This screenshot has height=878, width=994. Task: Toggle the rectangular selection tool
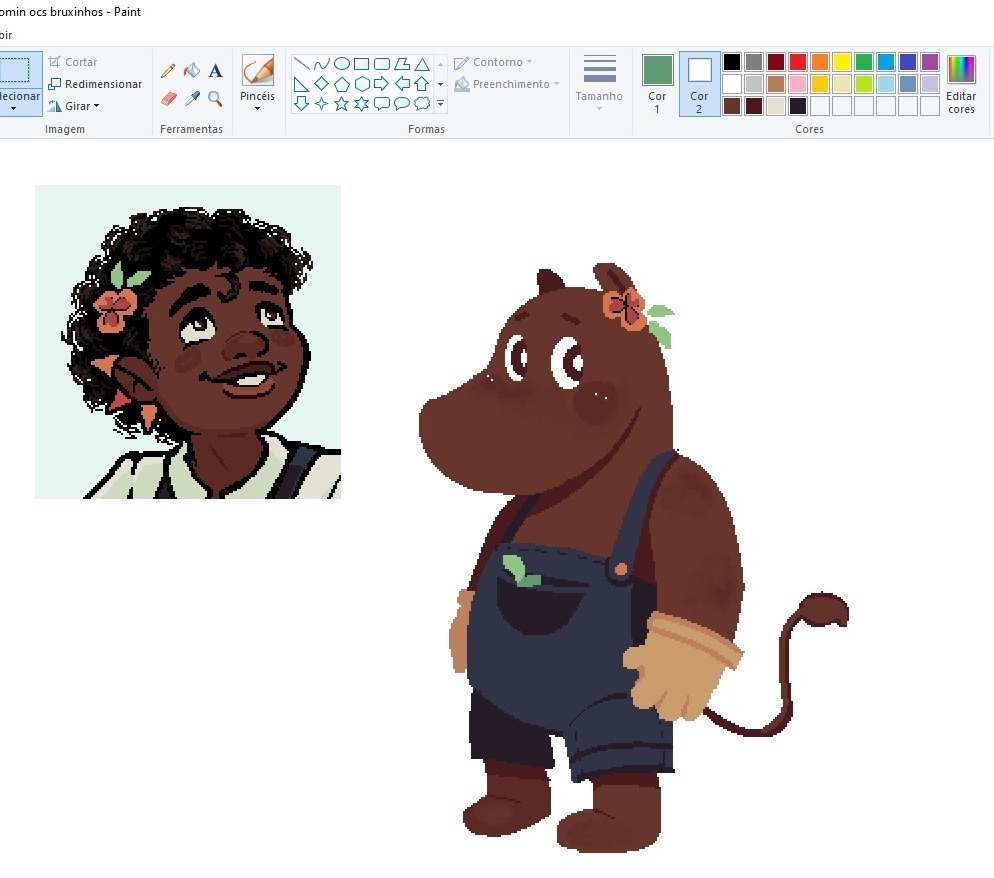[x=15, y=70]
